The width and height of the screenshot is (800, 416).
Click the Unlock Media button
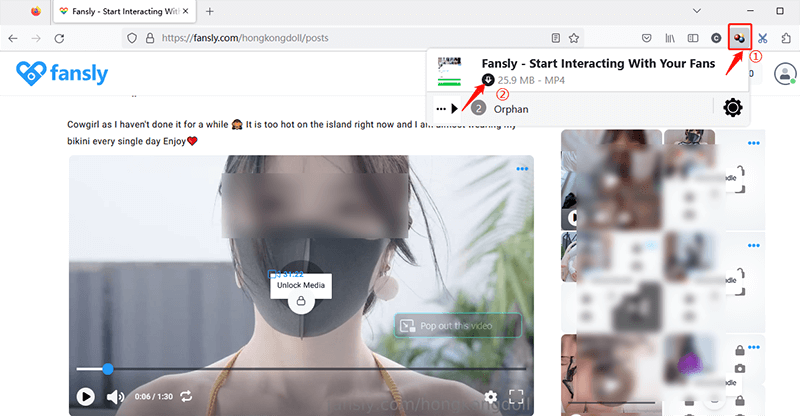[301, 285]
